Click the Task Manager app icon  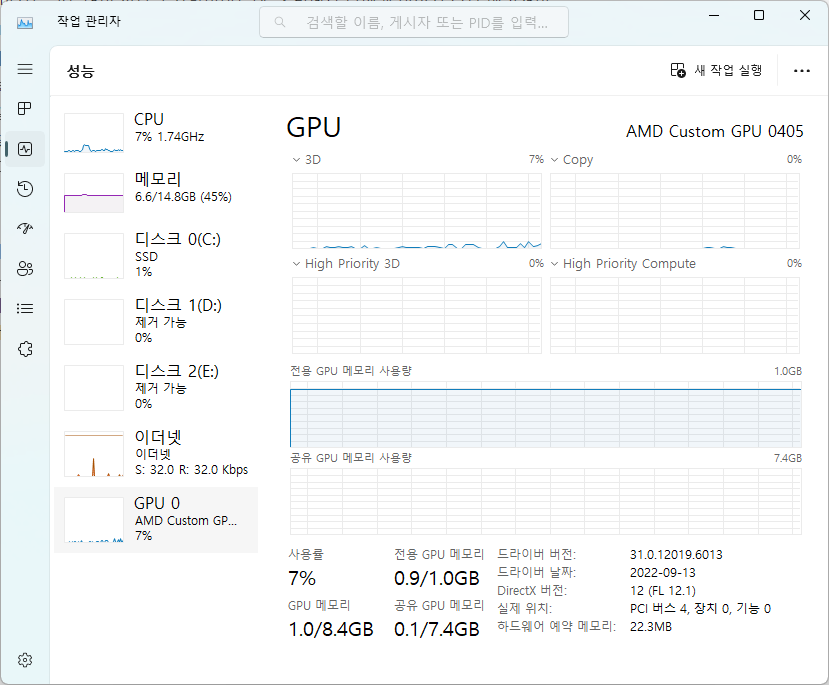click(25, 23)
